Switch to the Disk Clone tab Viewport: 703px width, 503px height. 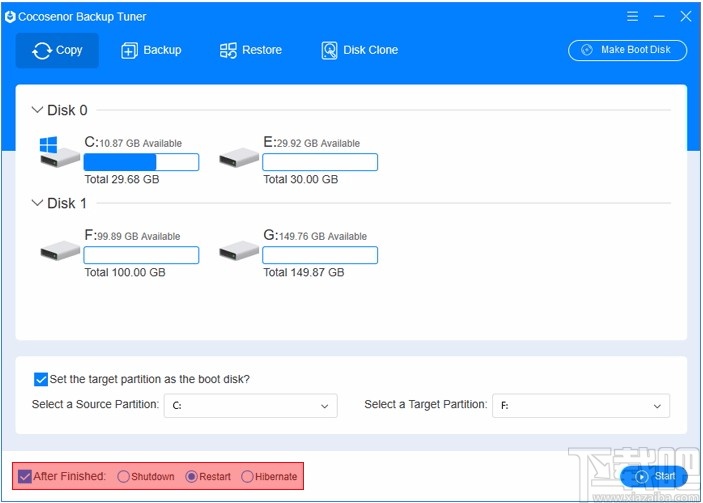click(360, 50)
